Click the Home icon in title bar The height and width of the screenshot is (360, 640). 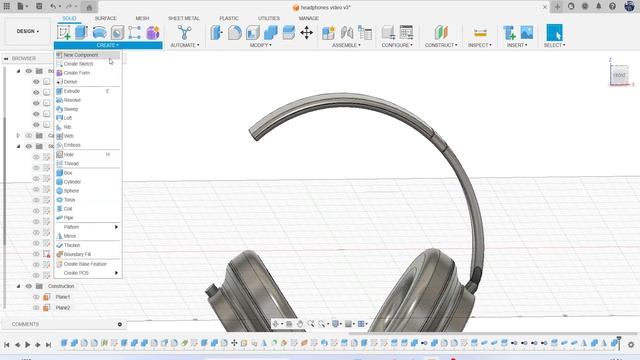(x=89, y=7)
